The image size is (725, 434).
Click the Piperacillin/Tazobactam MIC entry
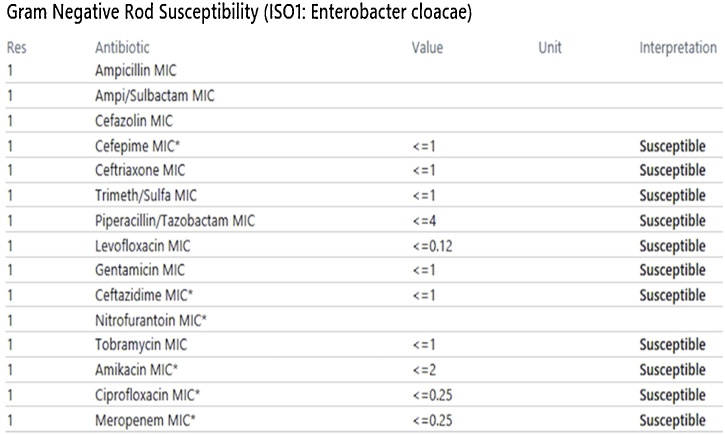click(175, 220)
